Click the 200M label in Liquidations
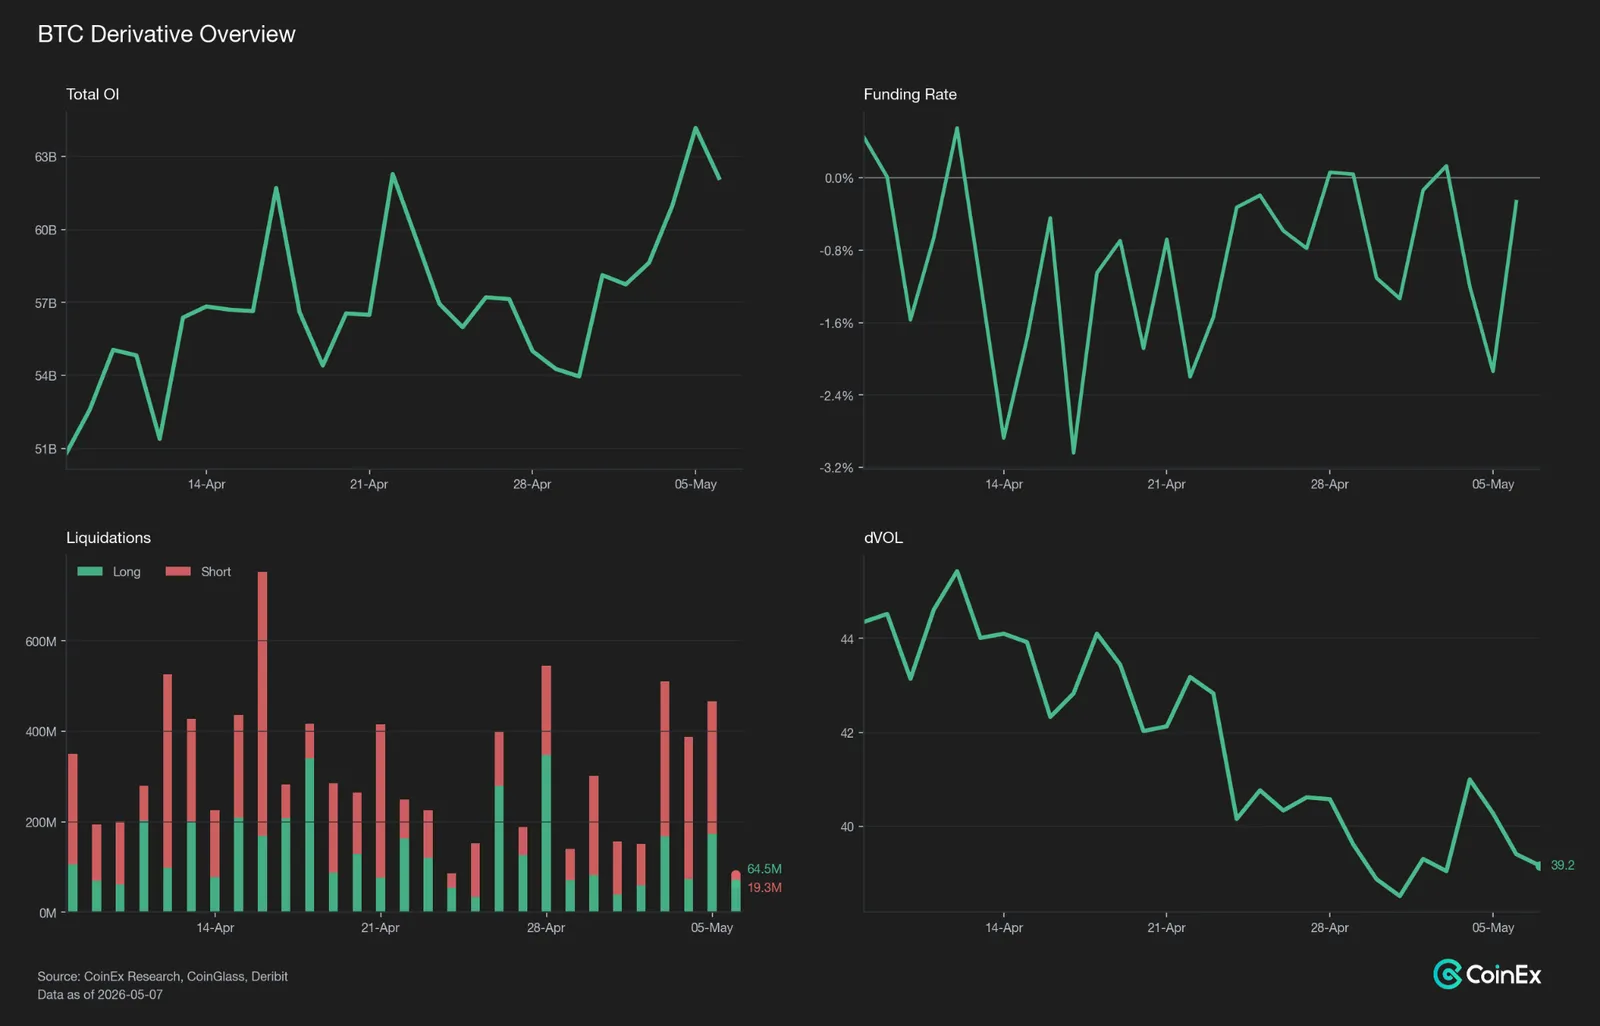 coord(41,823)
